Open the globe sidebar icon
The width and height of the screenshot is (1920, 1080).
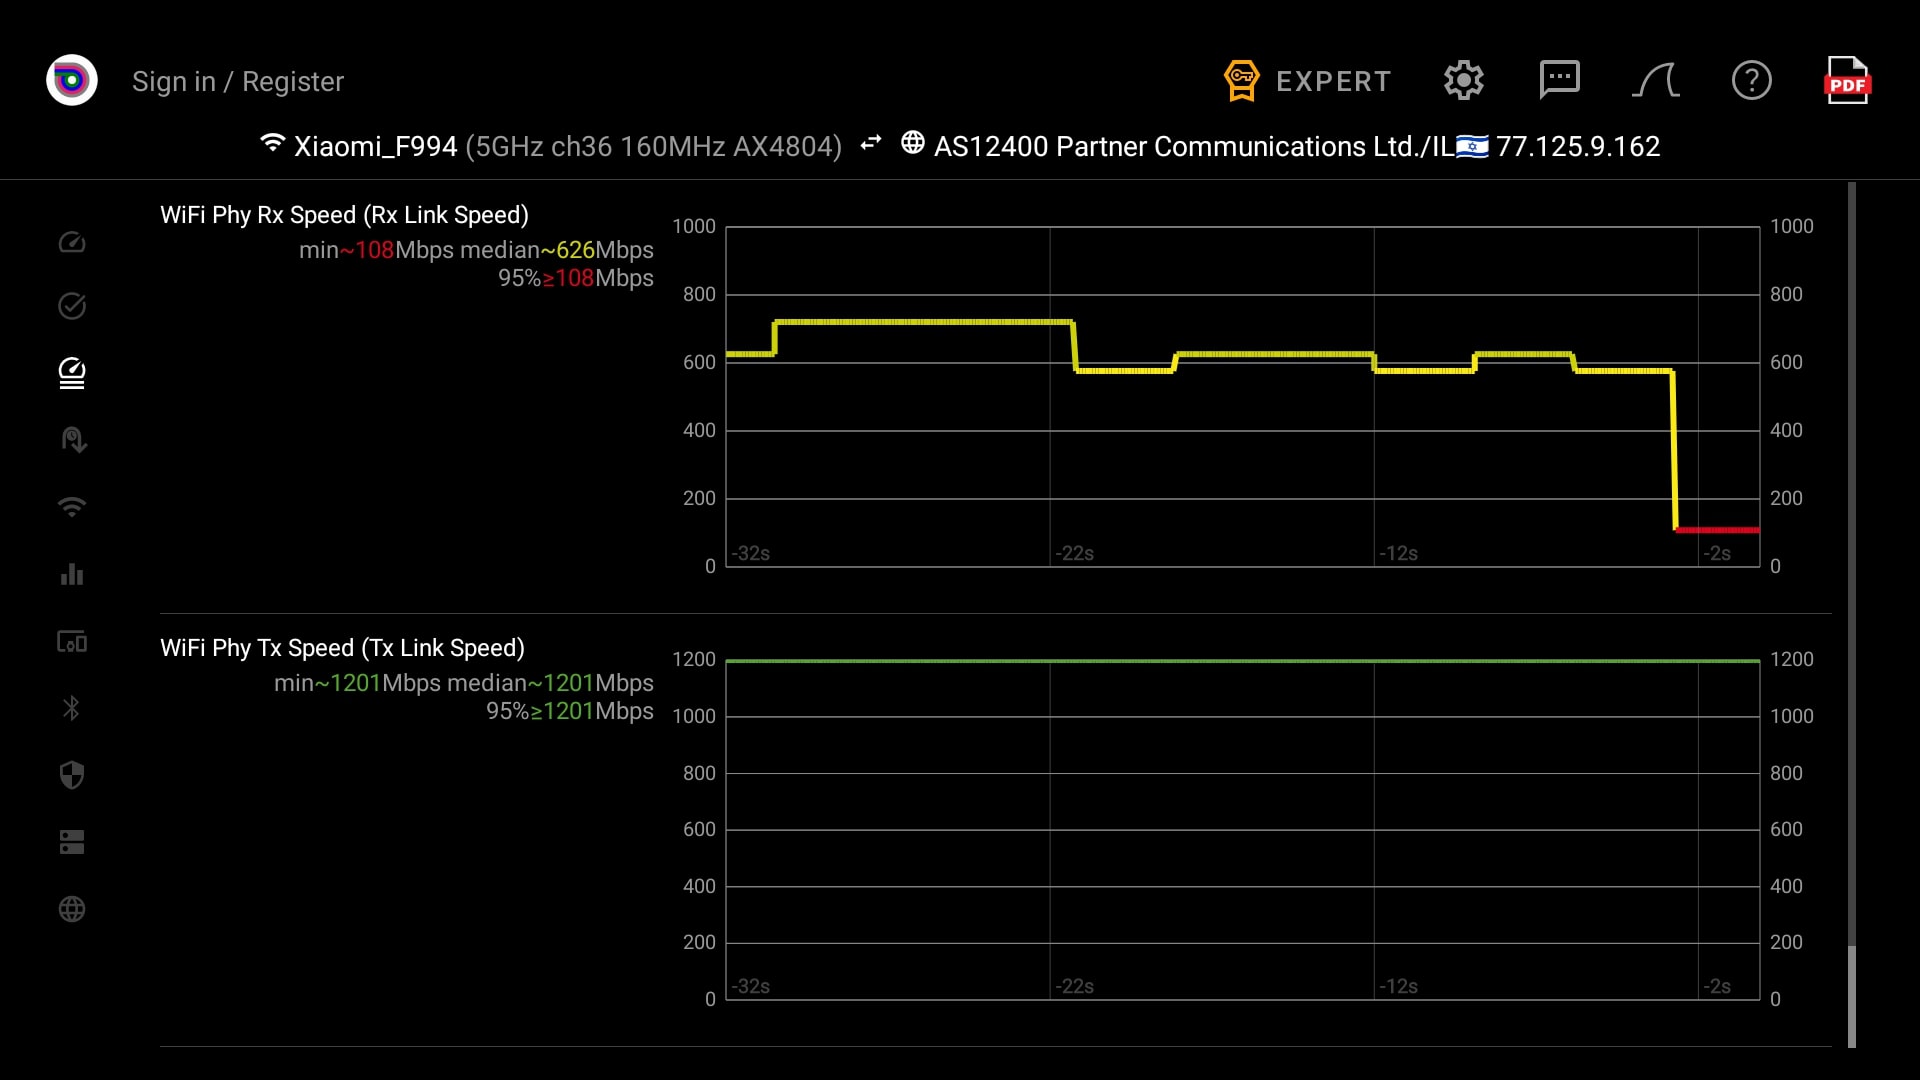tap(72, 909)
